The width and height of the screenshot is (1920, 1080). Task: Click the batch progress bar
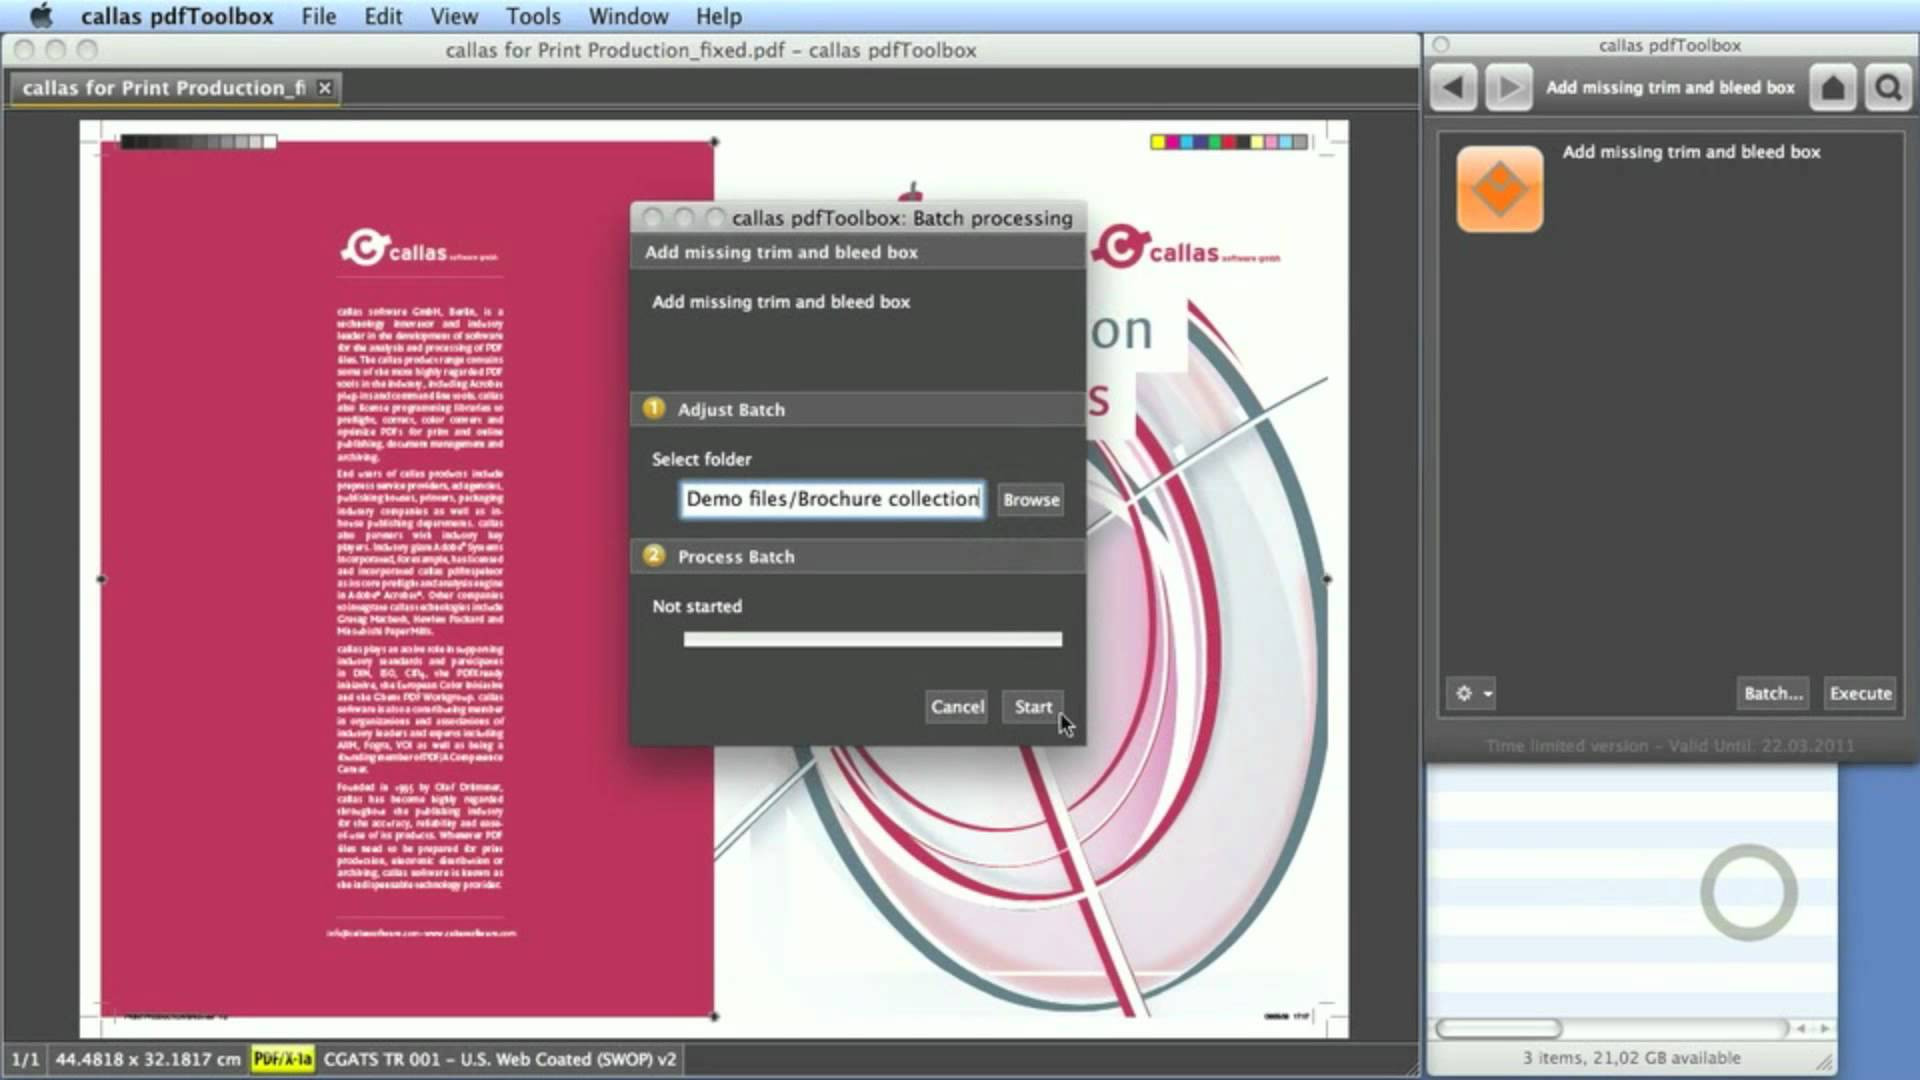(x=873, y=639)
